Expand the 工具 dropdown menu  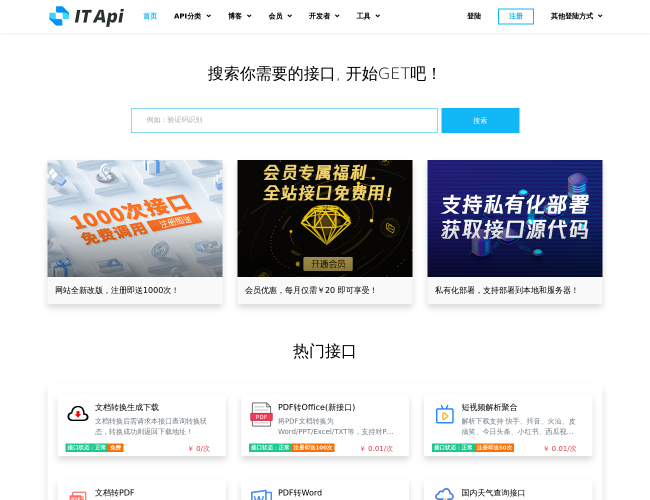tap(368, 16)
